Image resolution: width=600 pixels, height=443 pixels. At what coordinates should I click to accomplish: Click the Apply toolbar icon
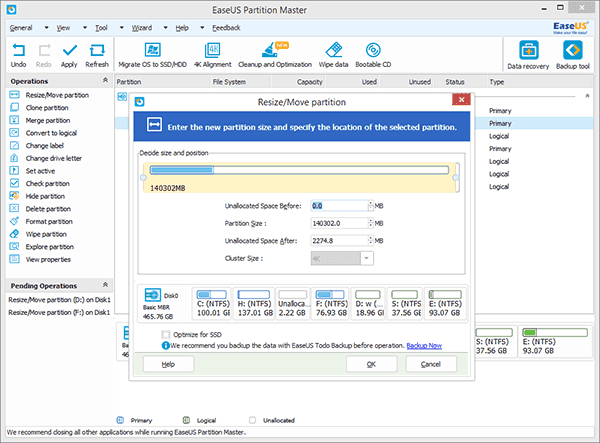point(69,52)
